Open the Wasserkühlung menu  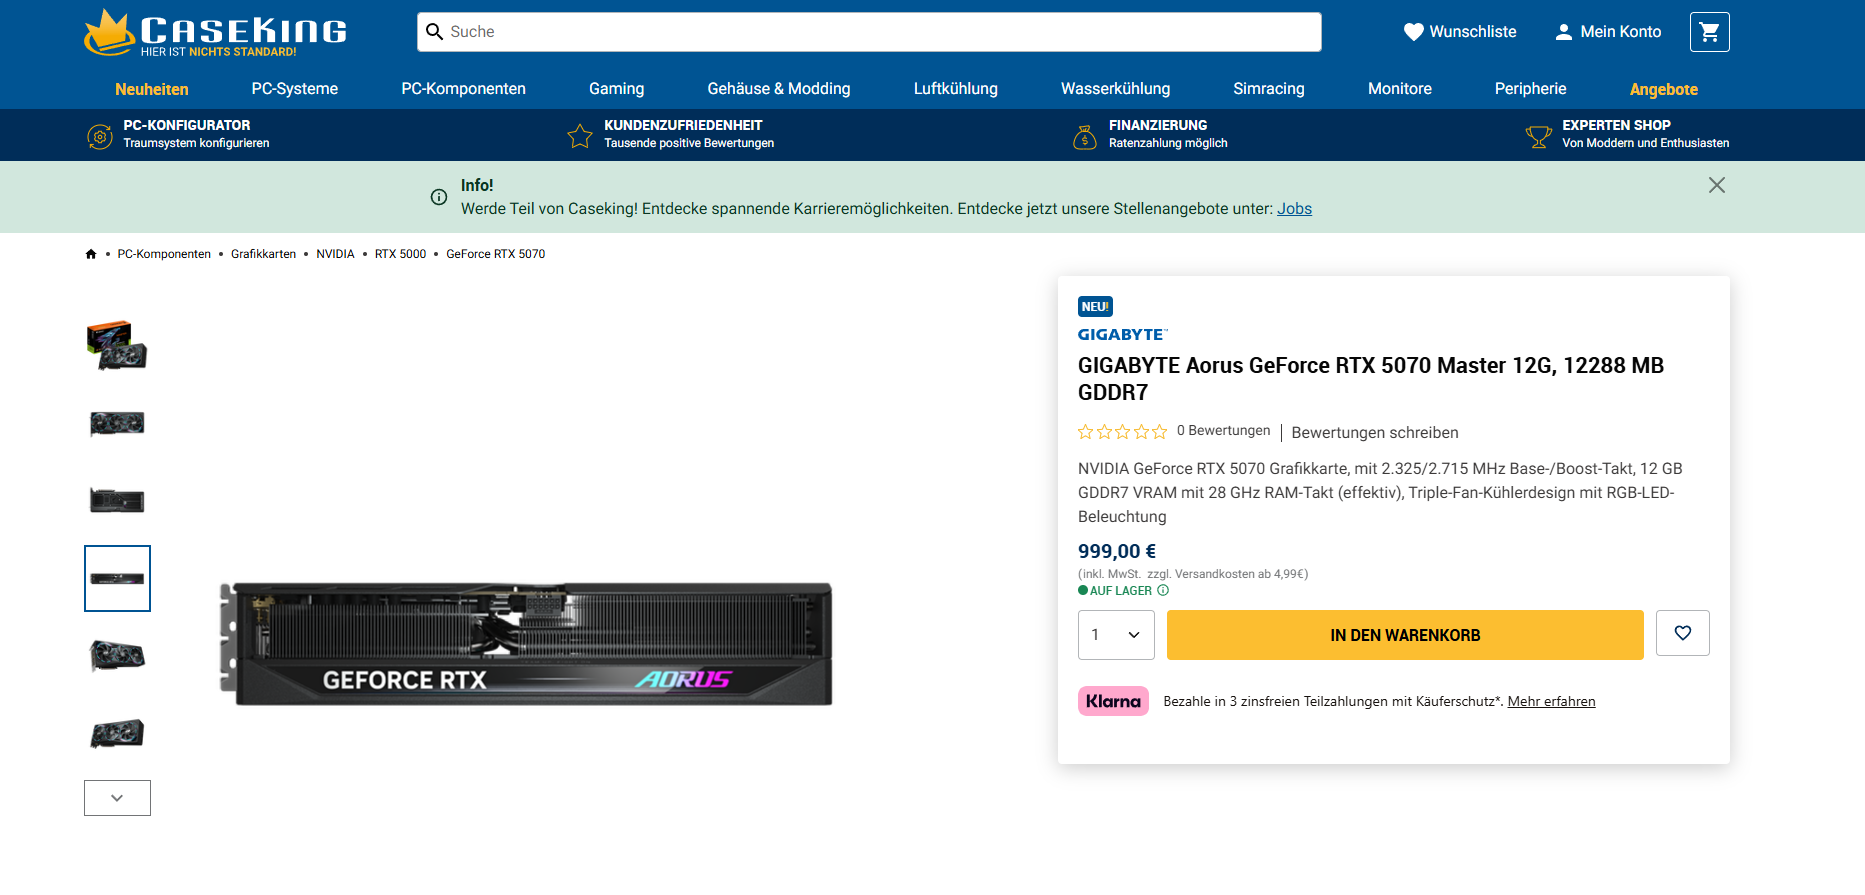[x=1116, y=89]
